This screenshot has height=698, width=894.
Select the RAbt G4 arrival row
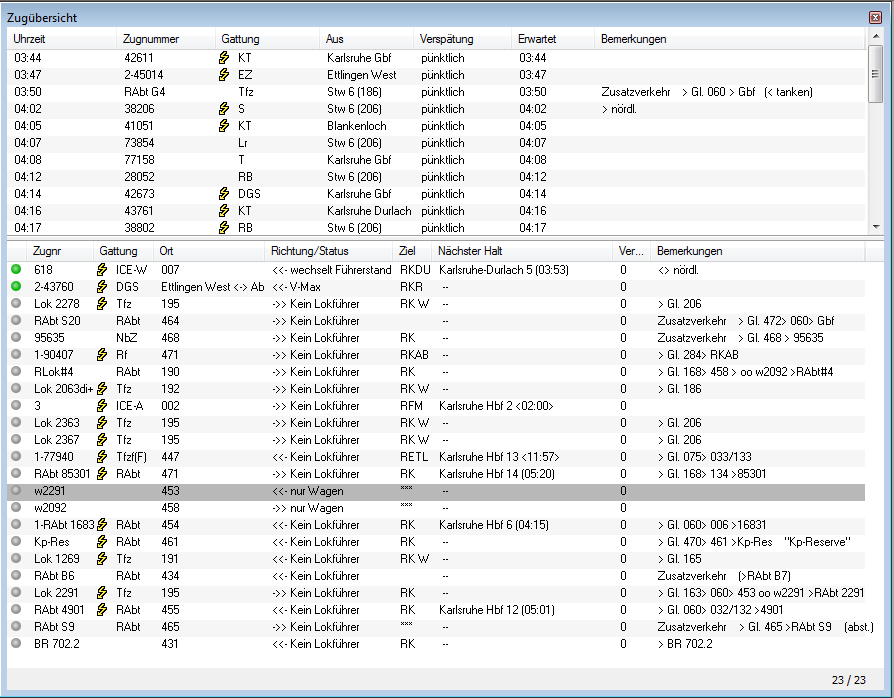(436, 92)
